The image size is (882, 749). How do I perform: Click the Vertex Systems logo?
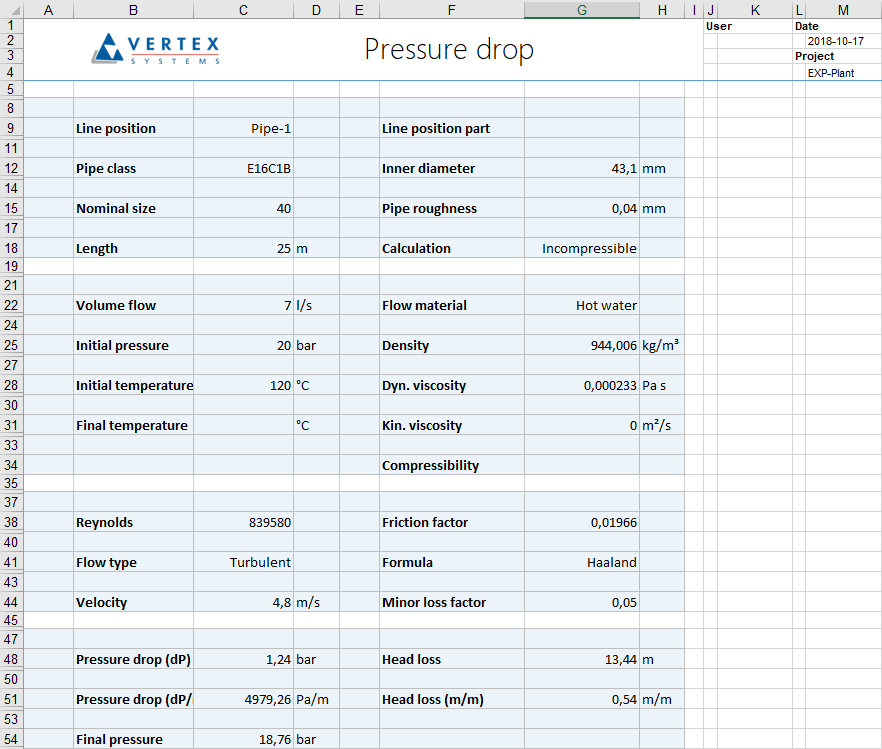[x=155, y=48]
